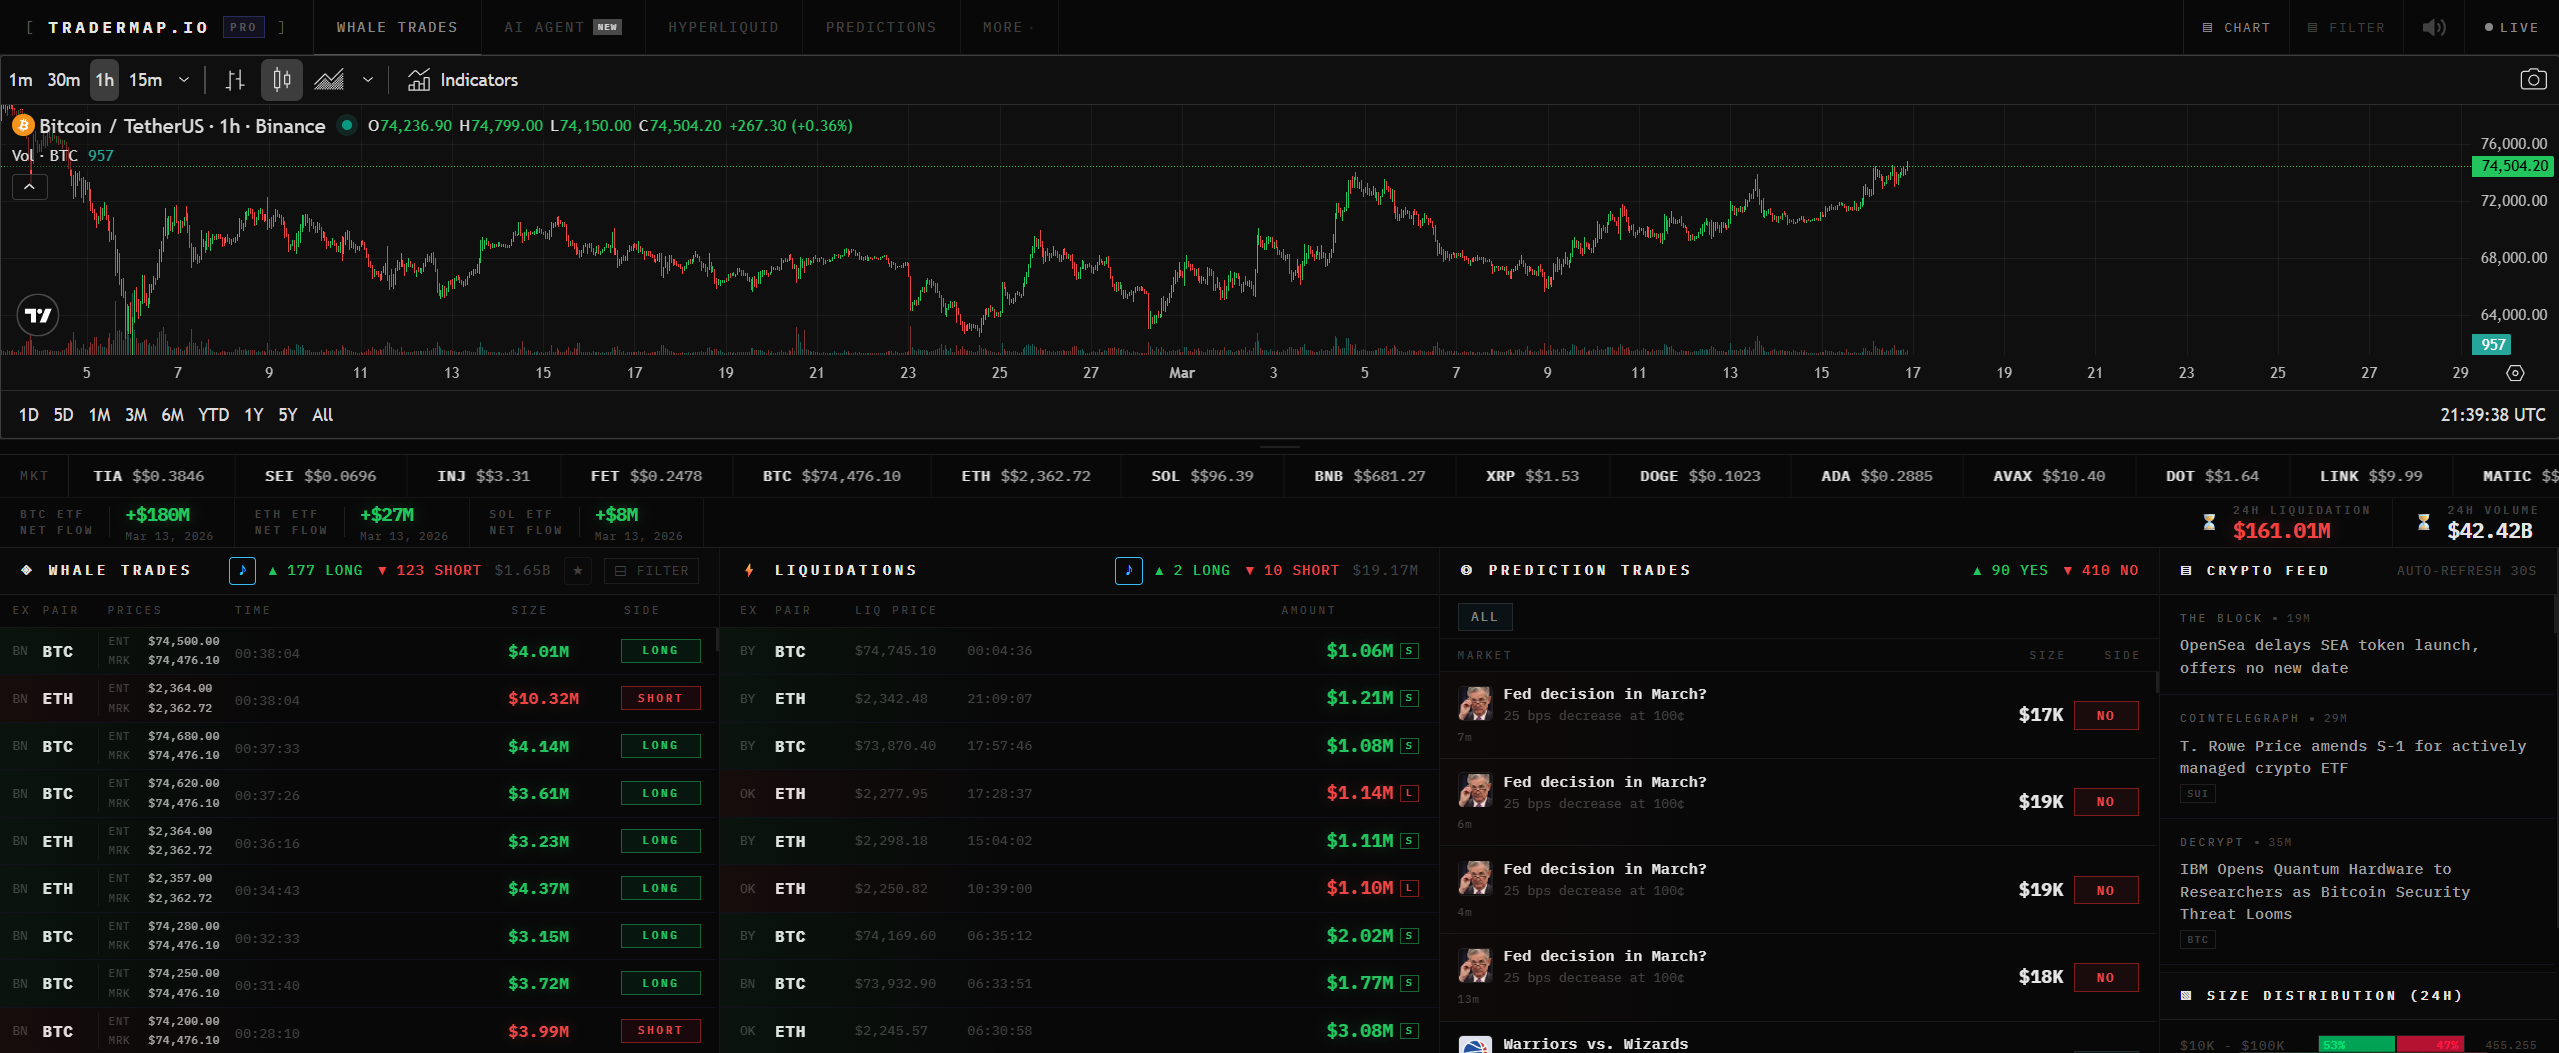This screenshot has width=2559, height=1053.
Task: Open chart settings gear on time axis
Action: [x=2515, y=373]
